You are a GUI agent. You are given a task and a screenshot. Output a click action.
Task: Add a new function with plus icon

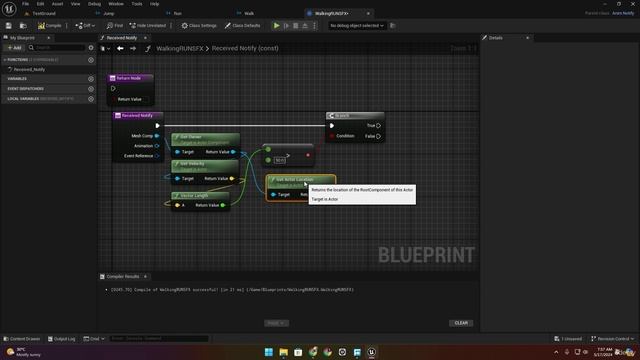(x=91, y=60)
